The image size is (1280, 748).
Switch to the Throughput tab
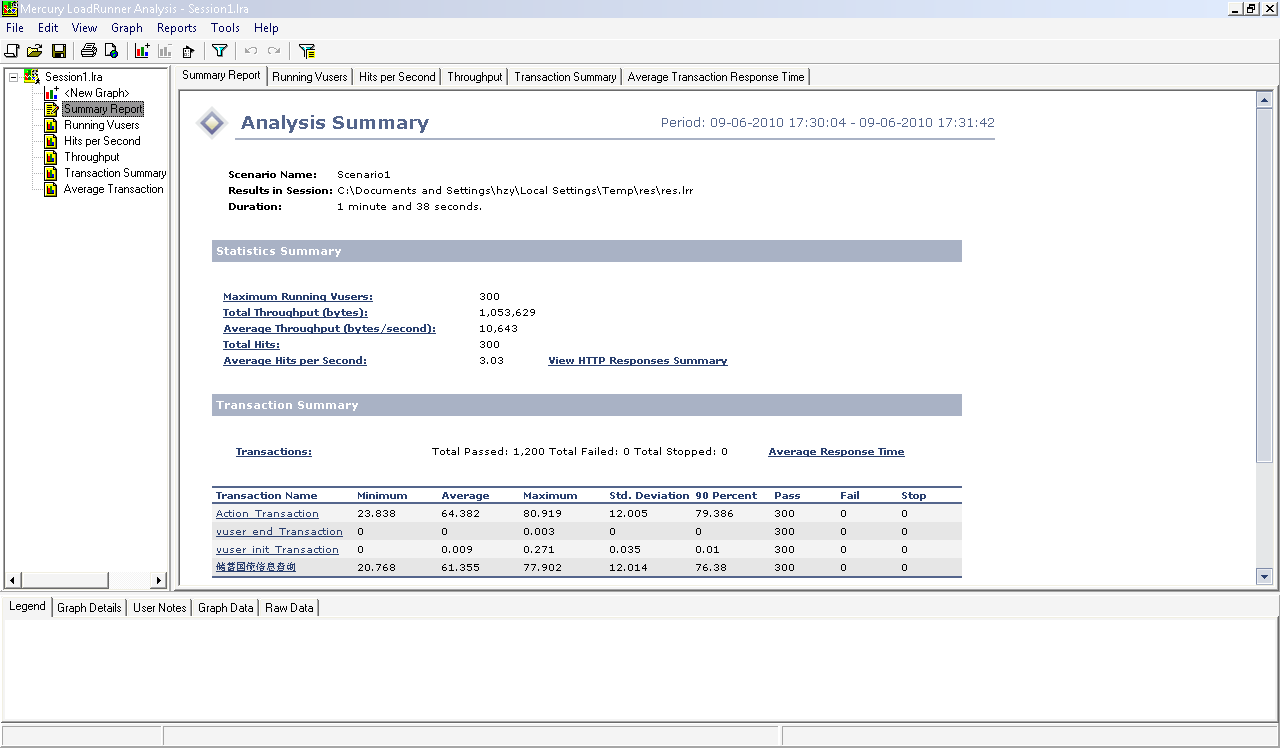(x=475, y=77)
